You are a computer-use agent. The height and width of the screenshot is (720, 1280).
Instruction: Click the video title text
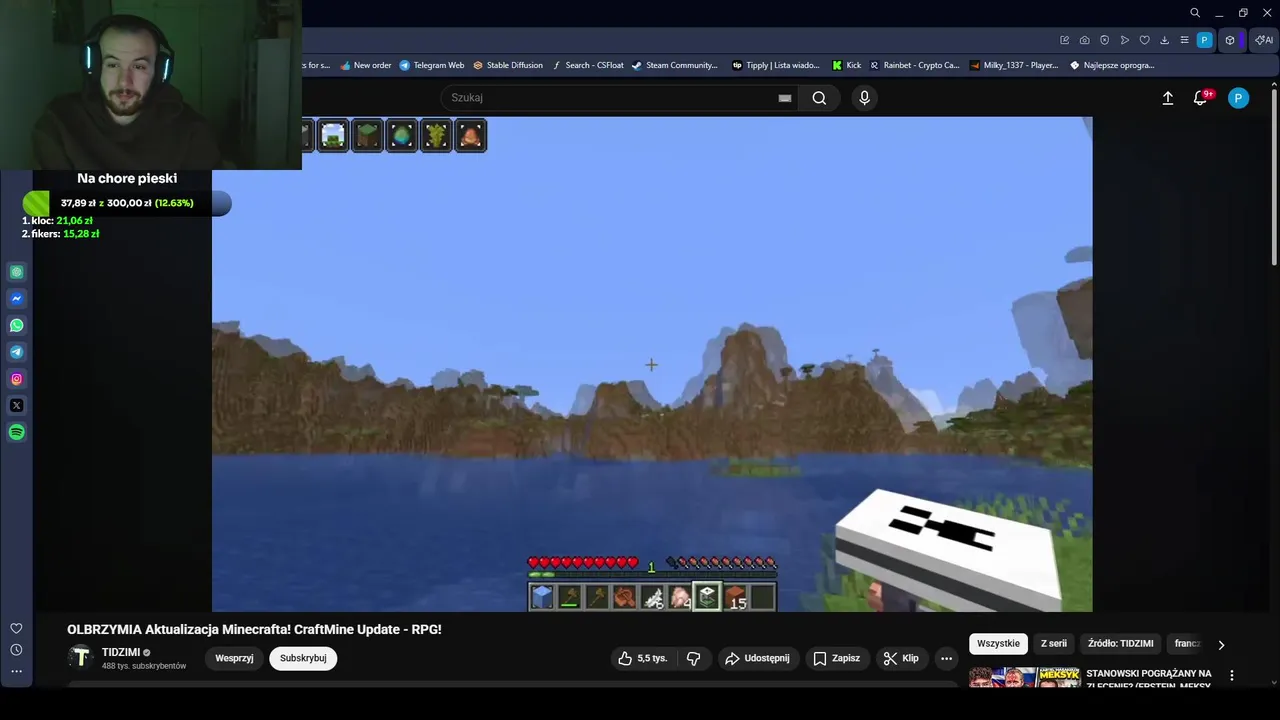(x=254, y=629)
